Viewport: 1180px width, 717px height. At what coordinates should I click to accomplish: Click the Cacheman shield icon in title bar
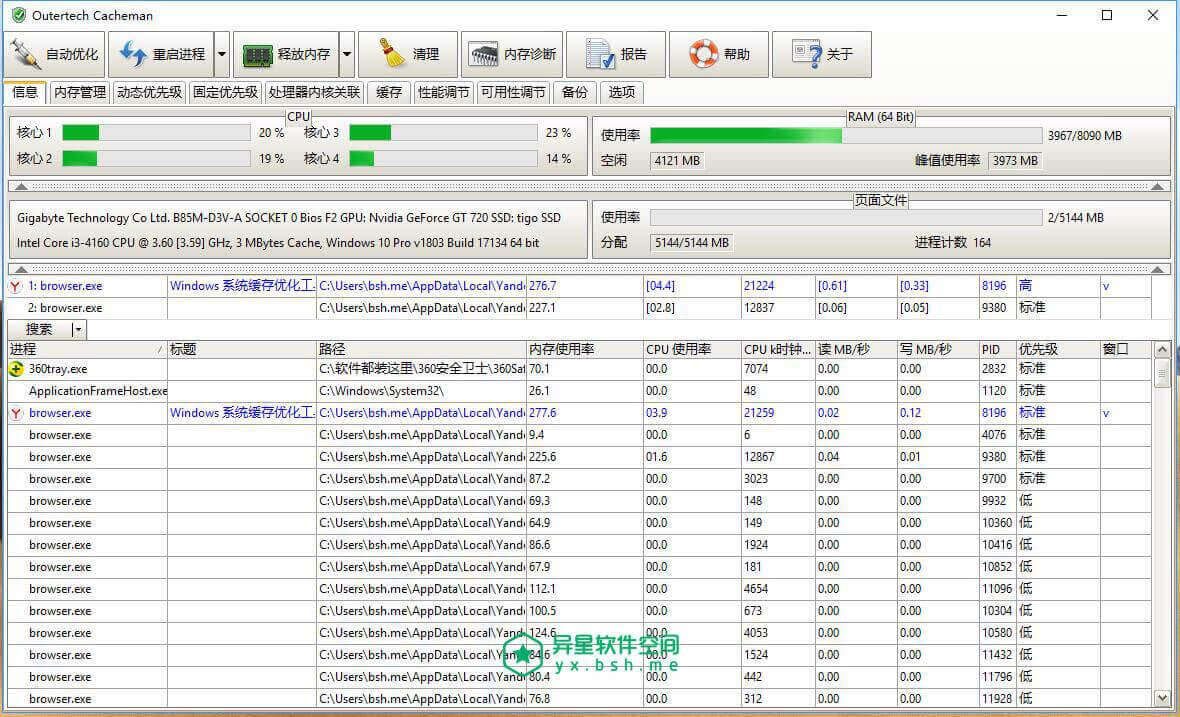tap(19, 15)
